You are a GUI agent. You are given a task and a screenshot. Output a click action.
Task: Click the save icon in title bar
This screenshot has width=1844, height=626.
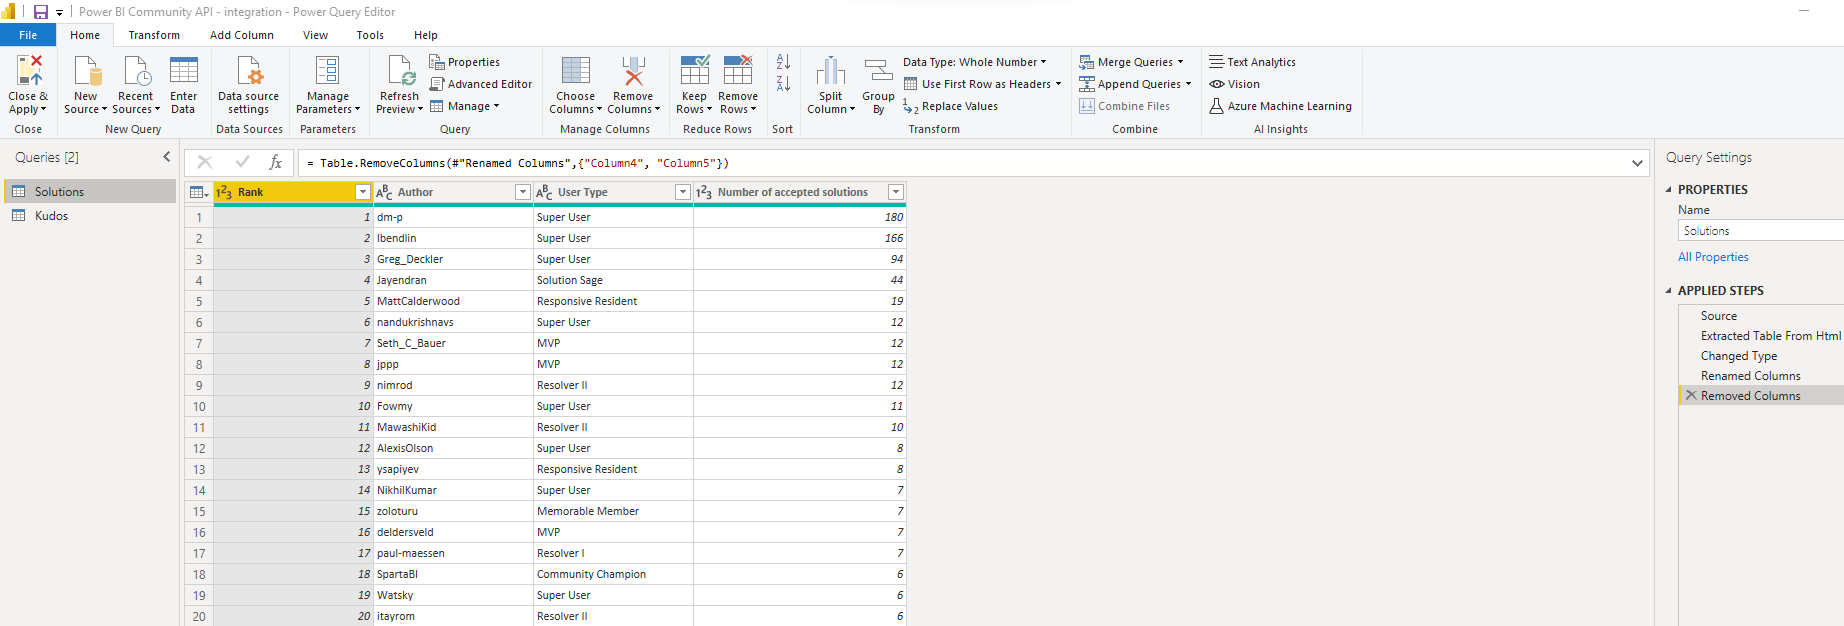[x=41, y=12]
